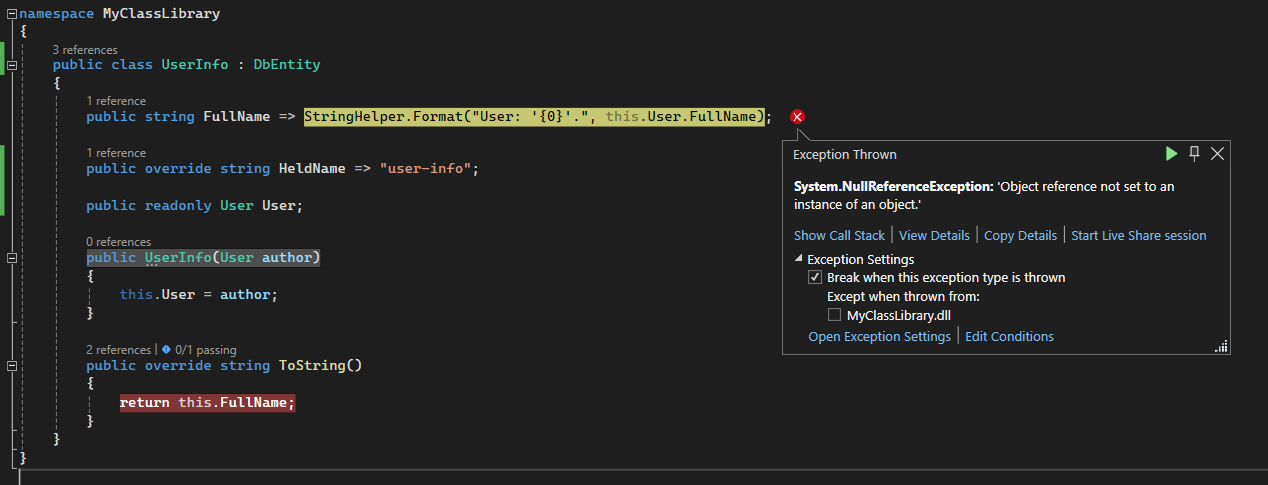
Task: Collapse the Exception Settings section
Action: [799, 260]
